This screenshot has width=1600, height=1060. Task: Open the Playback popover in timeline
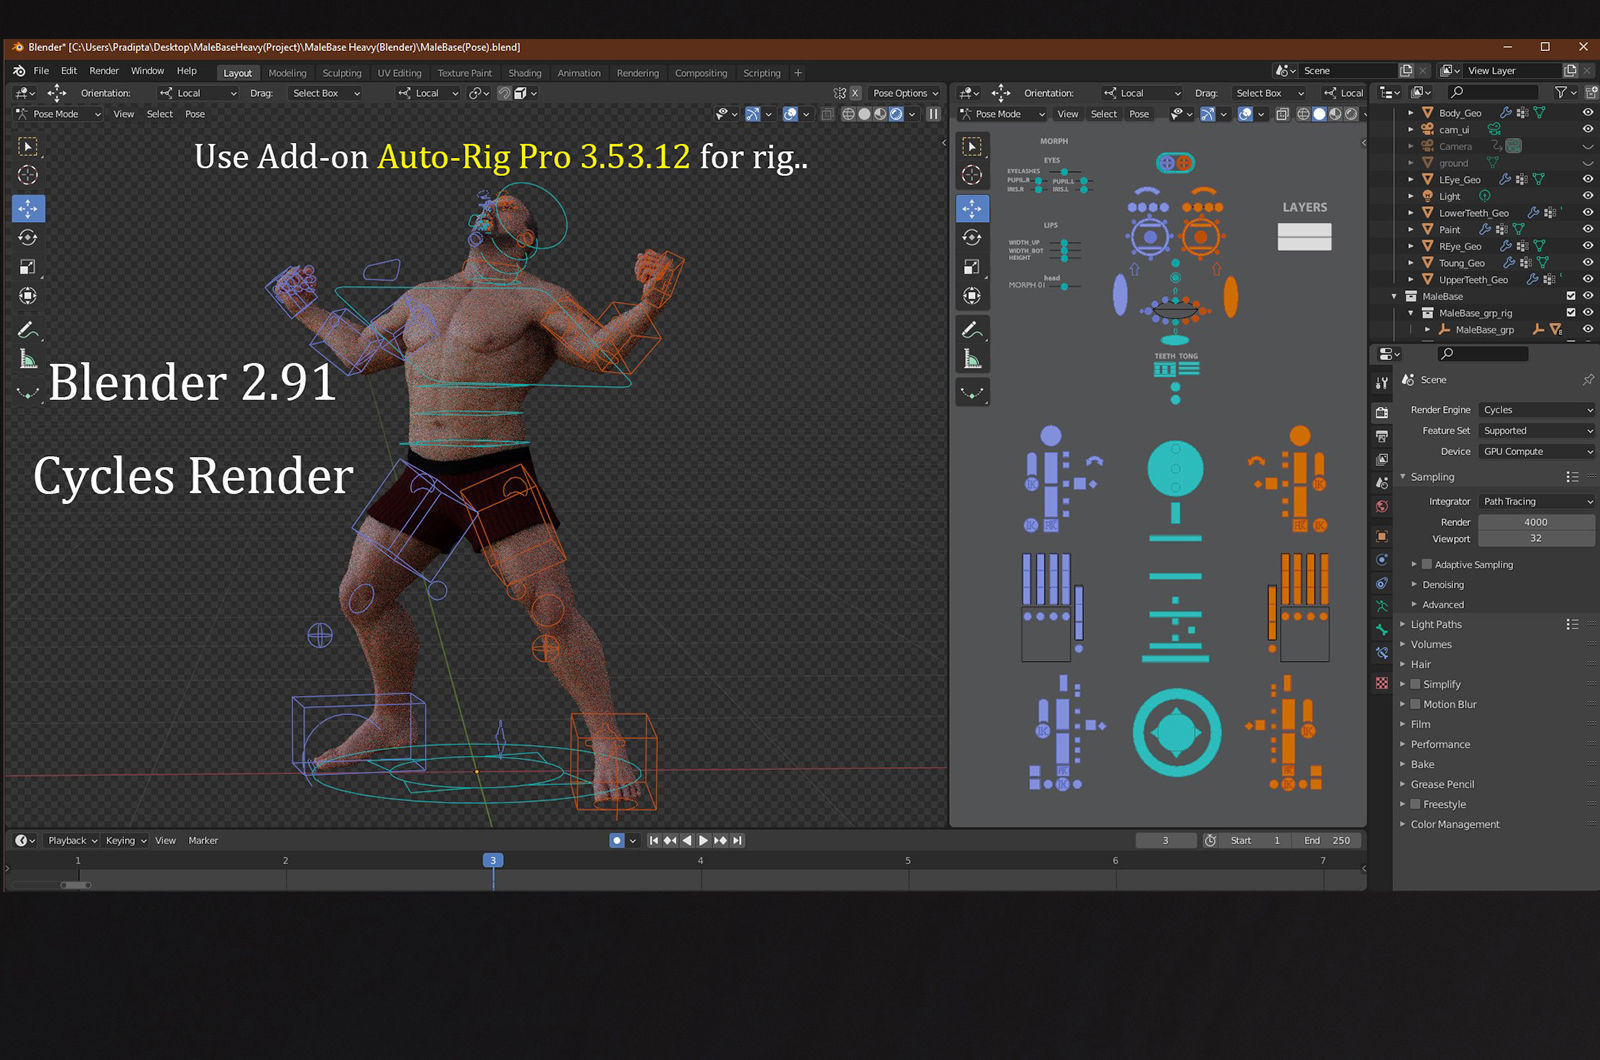coord(72,841)
